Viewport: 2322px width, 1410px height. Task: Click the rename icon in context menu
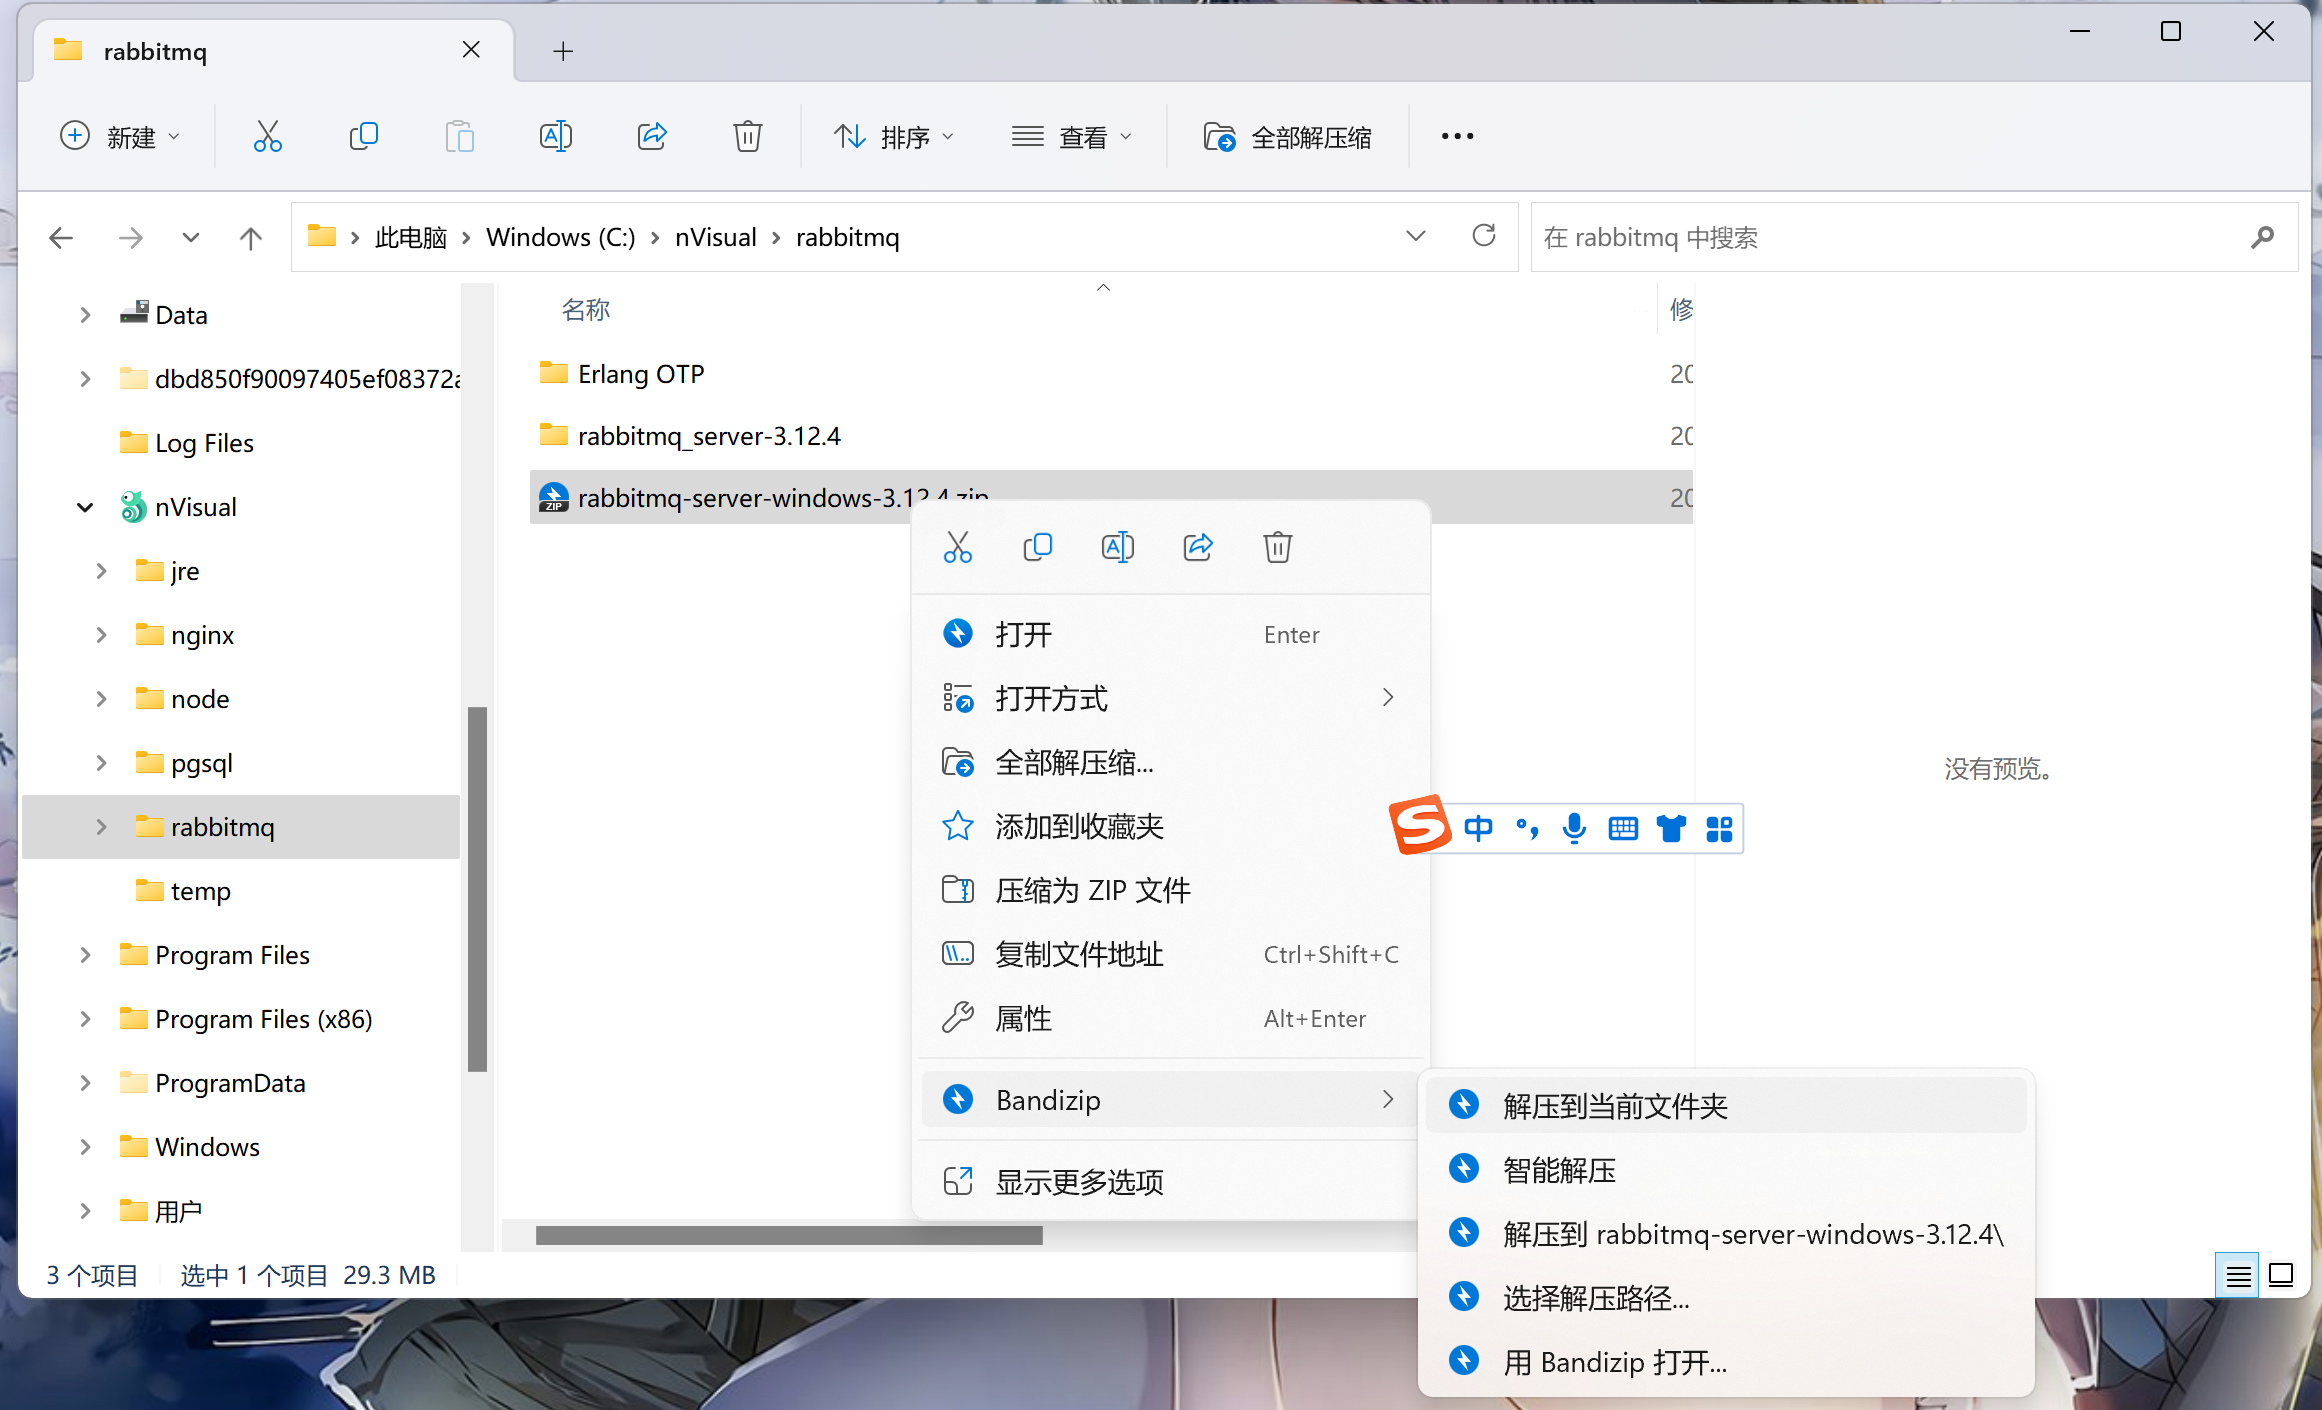1117,547
